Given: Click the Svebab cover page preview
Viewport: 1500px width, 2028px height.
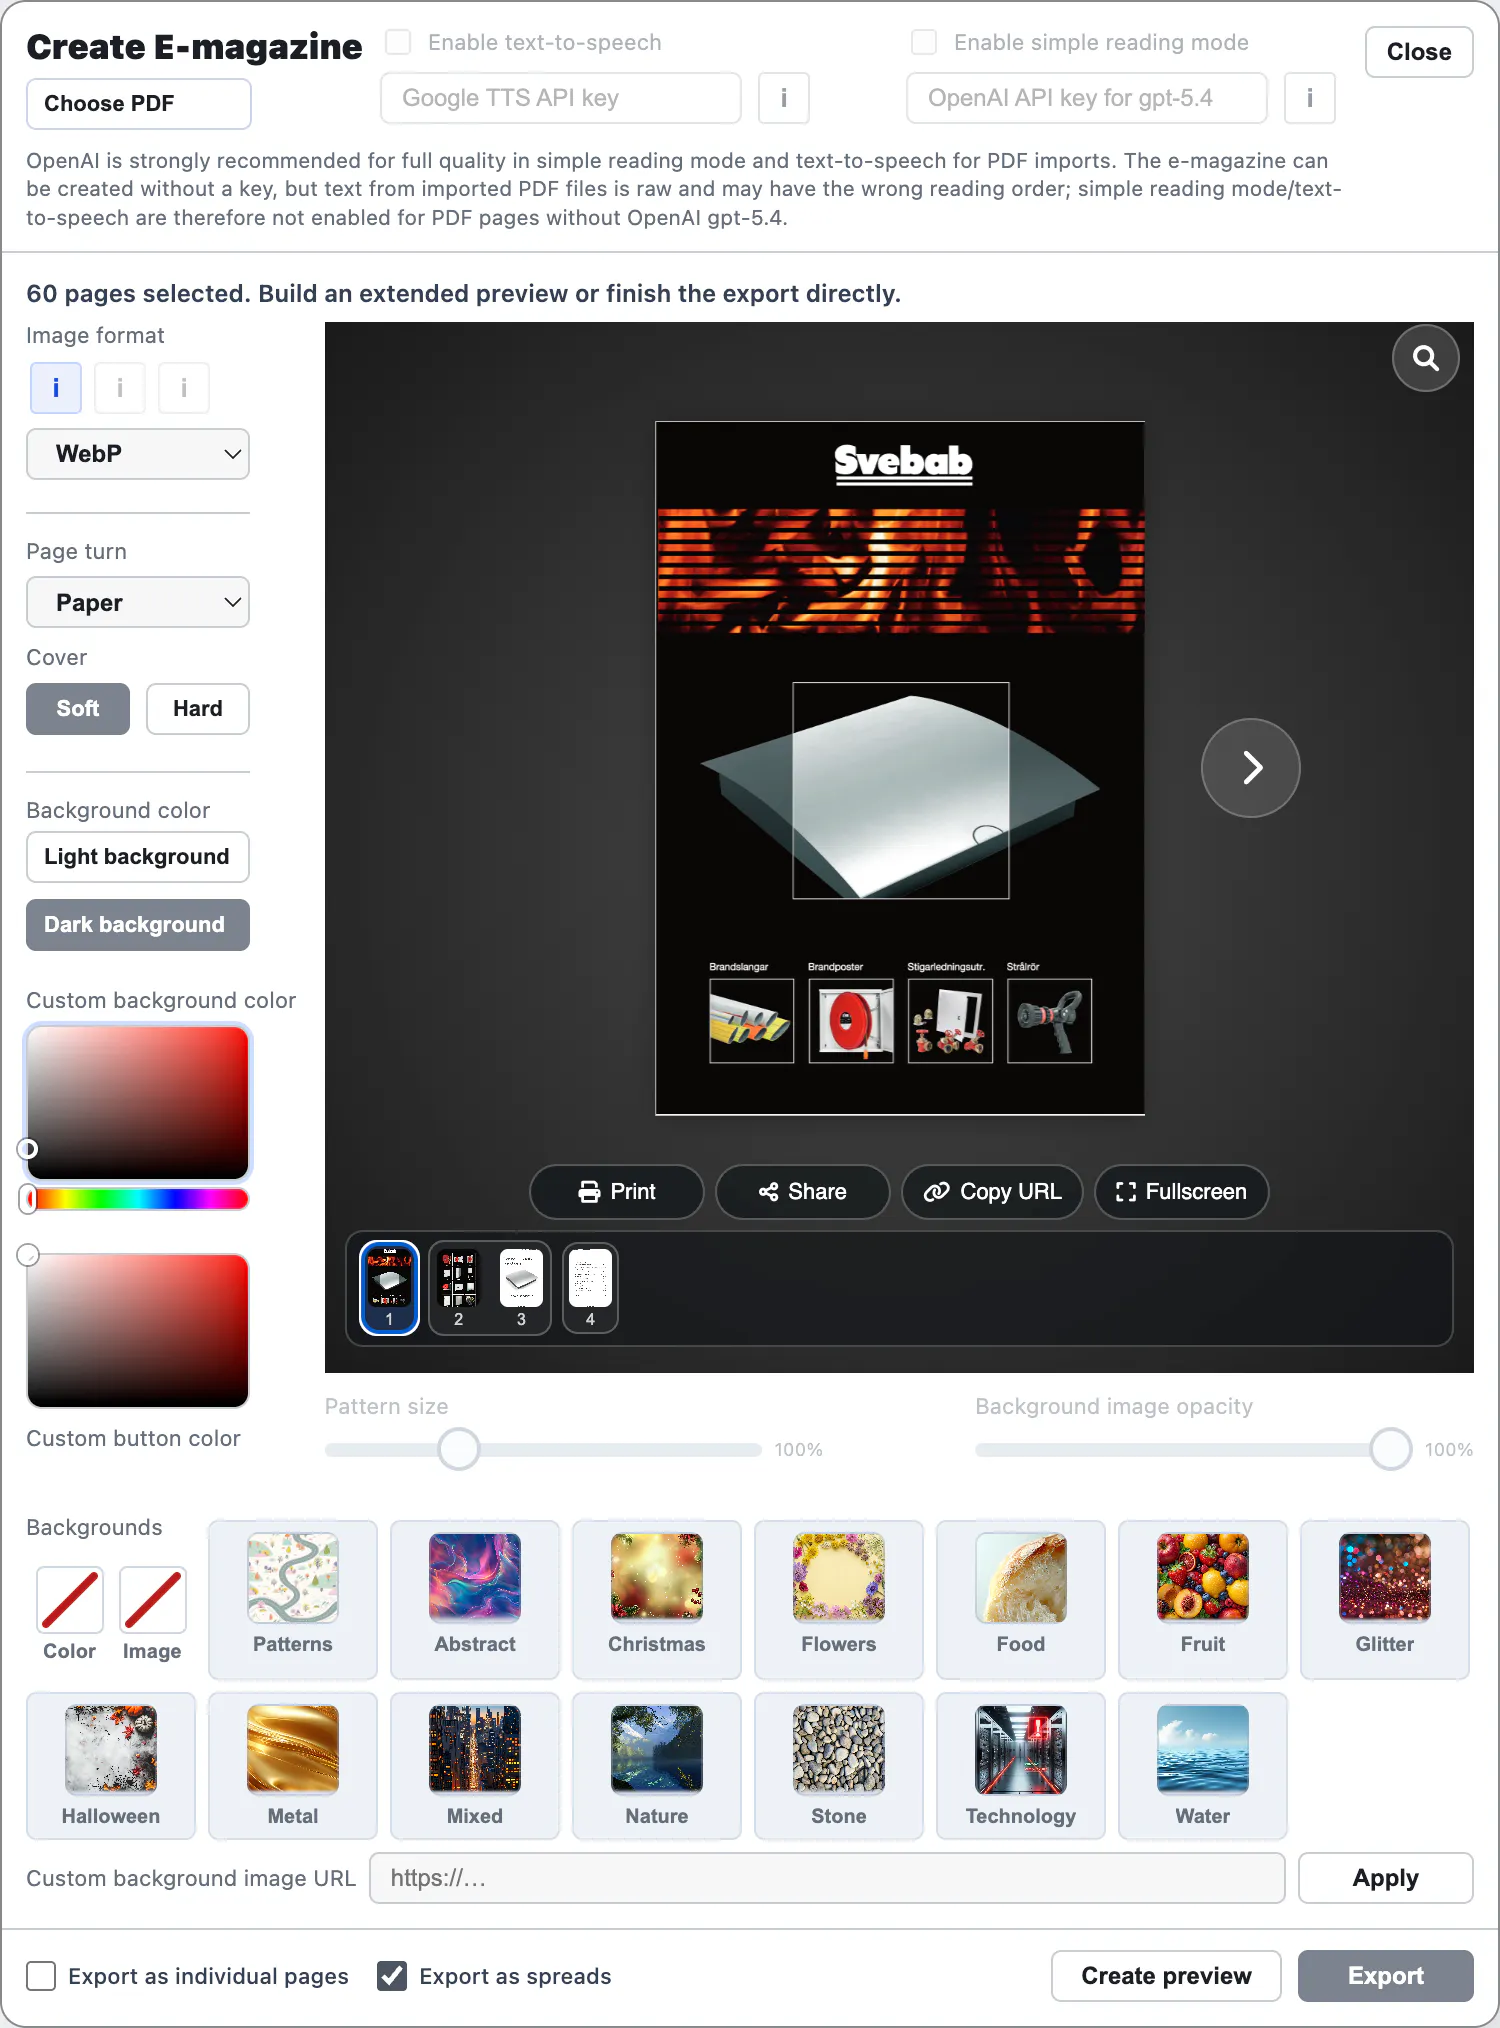Looking at the screenshot, I should click(x=900, y=768).
